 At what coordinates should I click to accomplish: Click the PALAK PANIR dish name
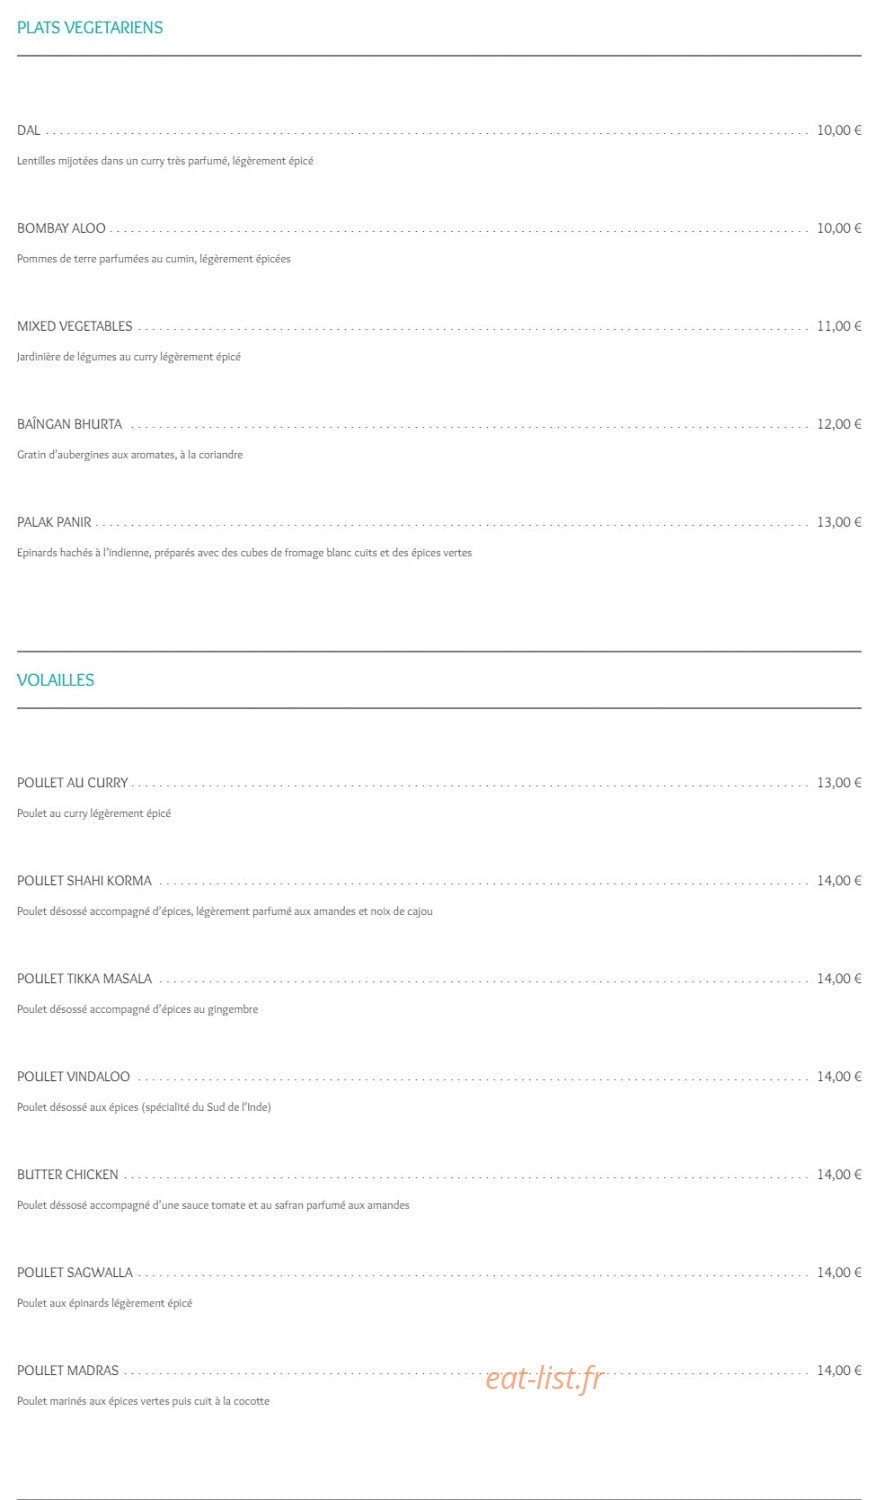point(54,522)
